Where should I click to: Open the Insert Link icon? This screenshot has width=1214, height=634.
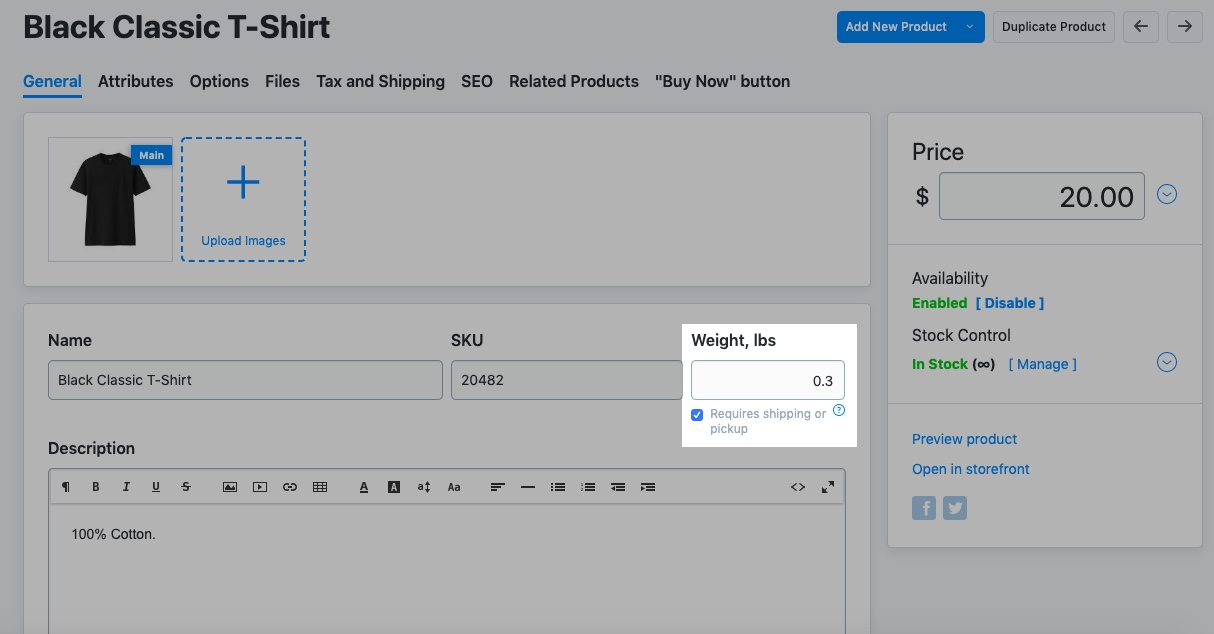point(290,487)
